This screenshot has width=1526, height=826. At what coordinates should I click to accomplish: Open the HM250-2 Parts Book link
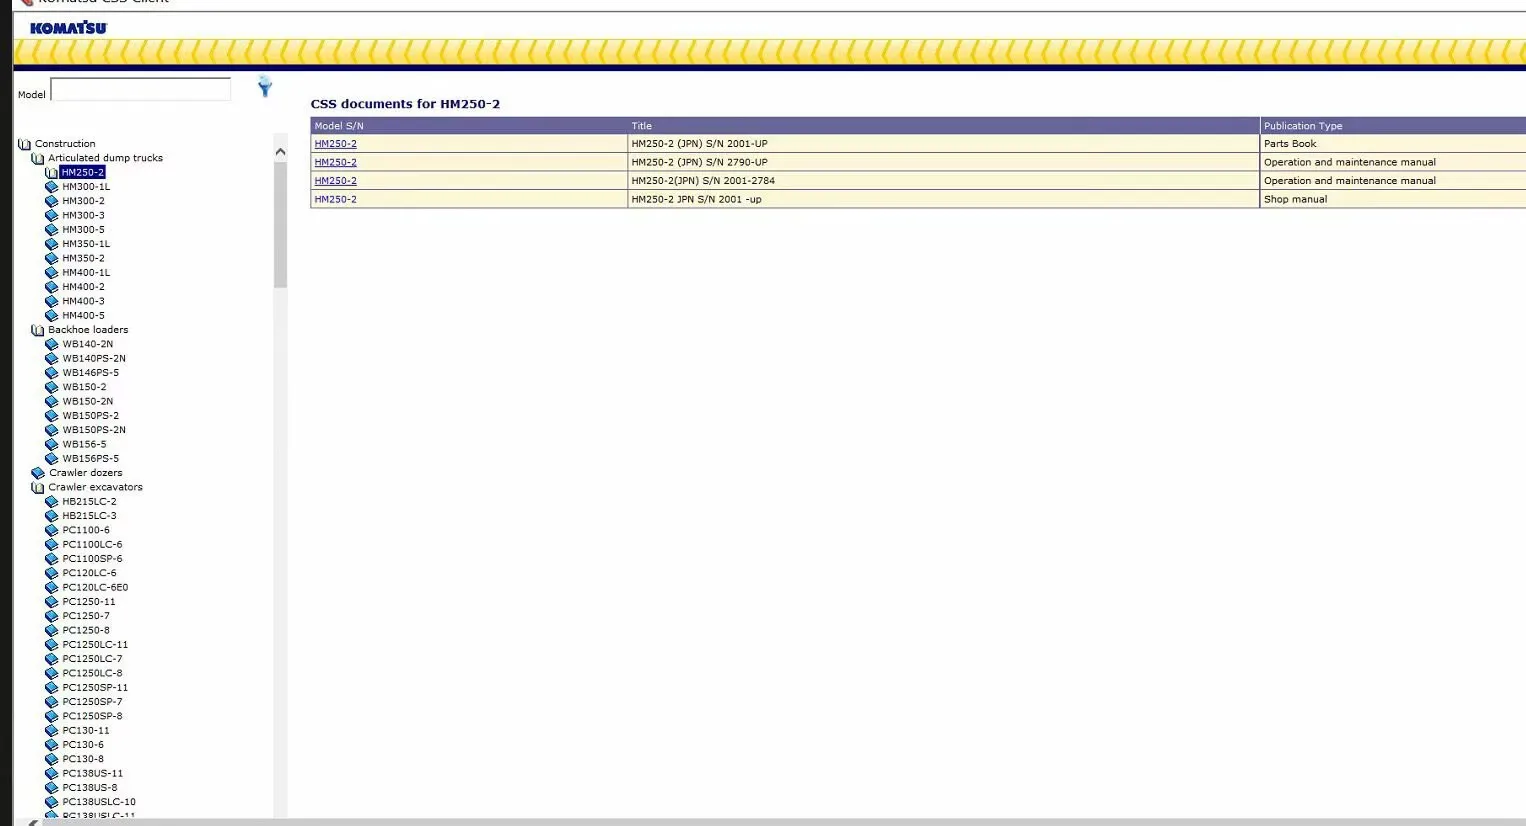click(x=335, y=144)
